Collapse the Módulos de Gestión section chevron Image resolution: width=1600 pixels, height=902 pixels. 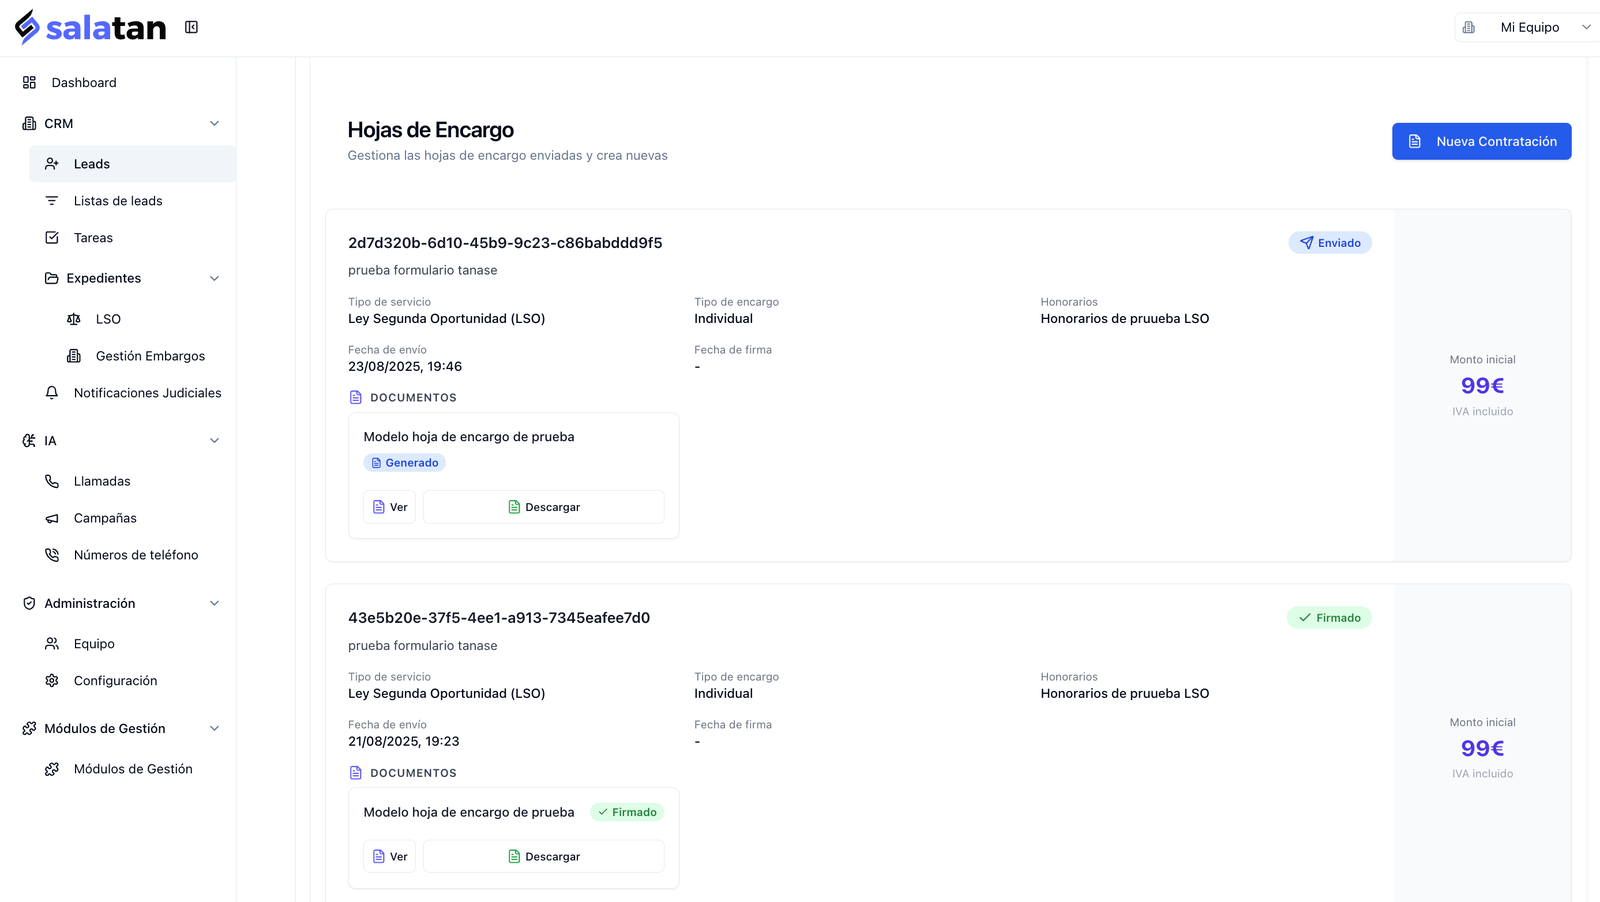[x=214, y=728]
